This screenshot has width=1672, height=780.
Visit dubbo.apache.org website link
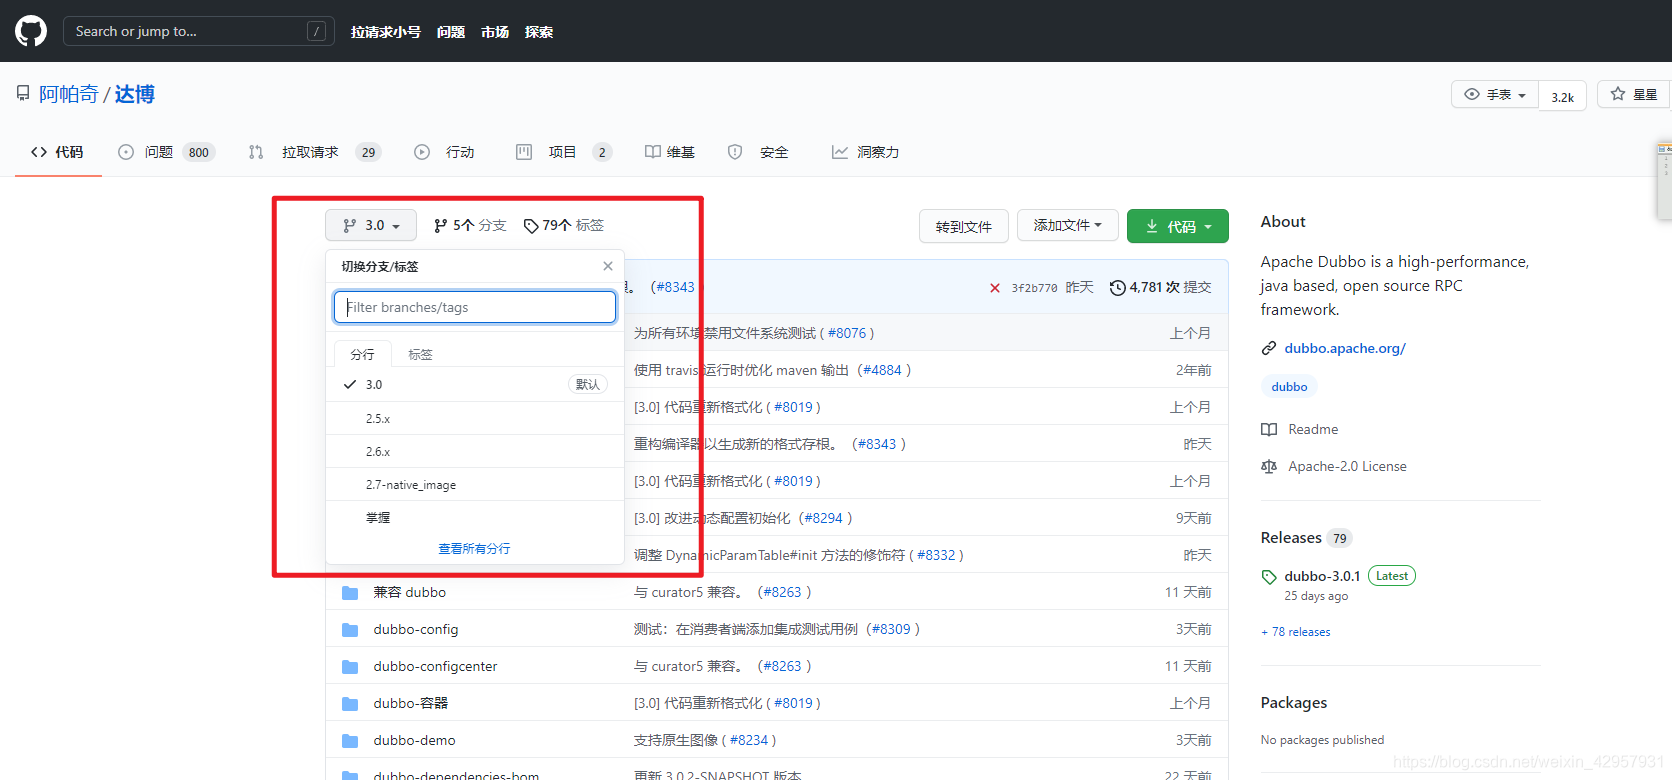tap(1345, 348)
